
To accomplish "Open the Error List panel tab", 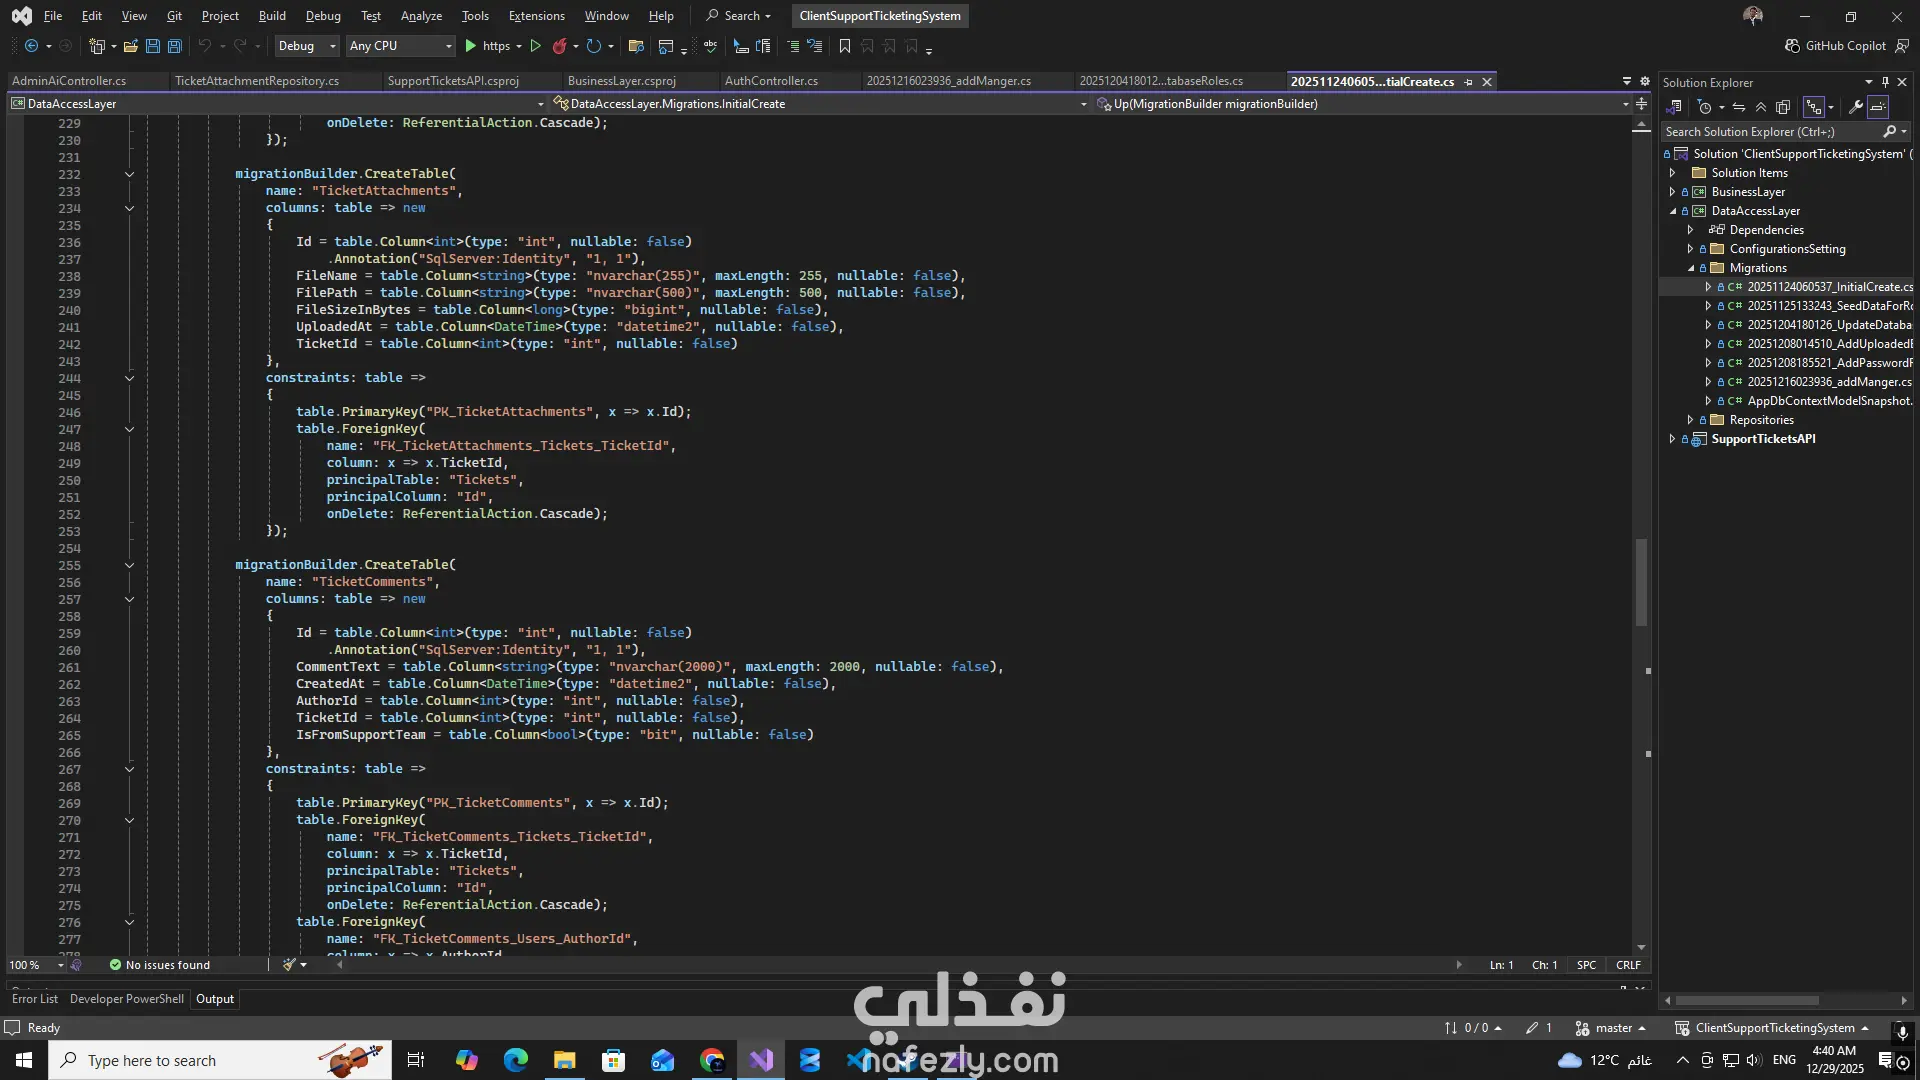I will point(34,999).
